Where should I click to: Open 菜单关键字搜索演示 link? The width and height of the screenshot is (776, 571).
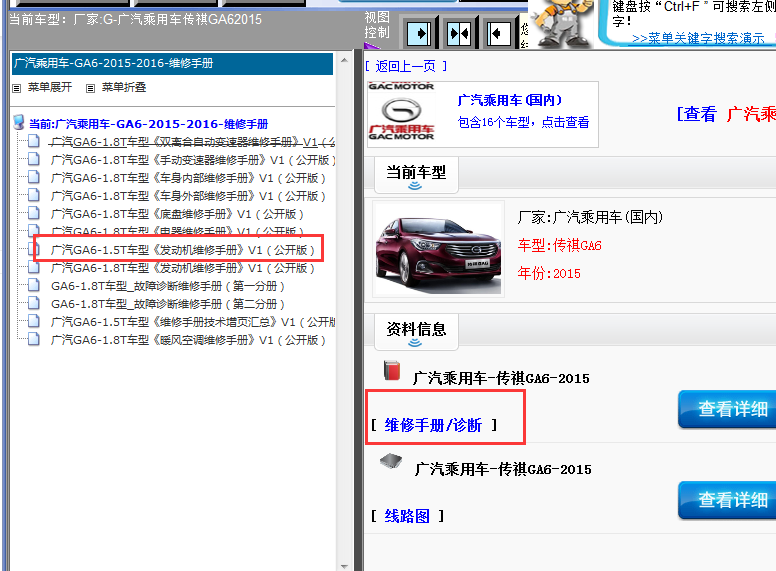(x=698, y=39)
